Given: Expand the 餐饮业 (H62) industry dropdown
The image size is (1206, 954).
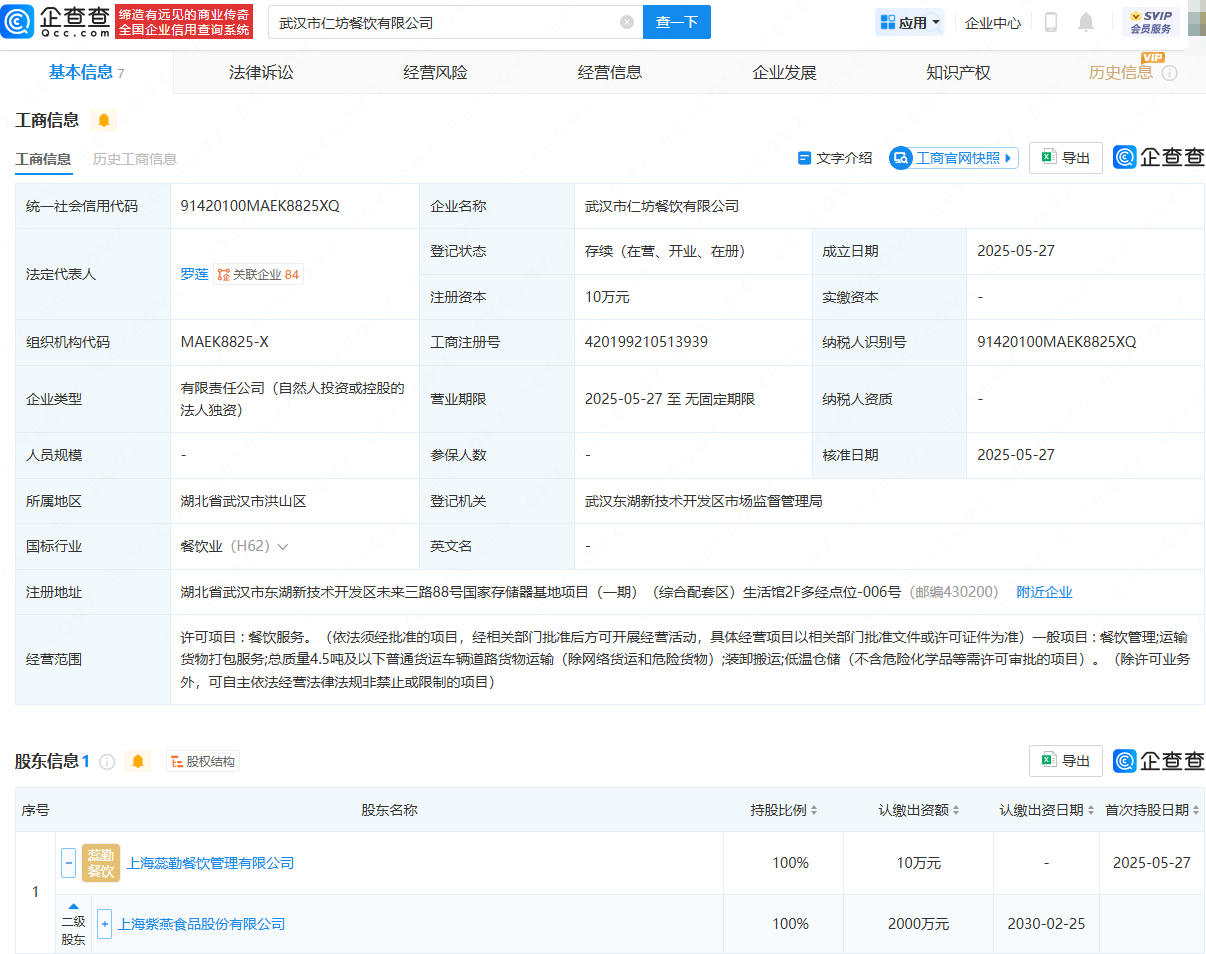Looking at the screenshot, I should 283,547.
